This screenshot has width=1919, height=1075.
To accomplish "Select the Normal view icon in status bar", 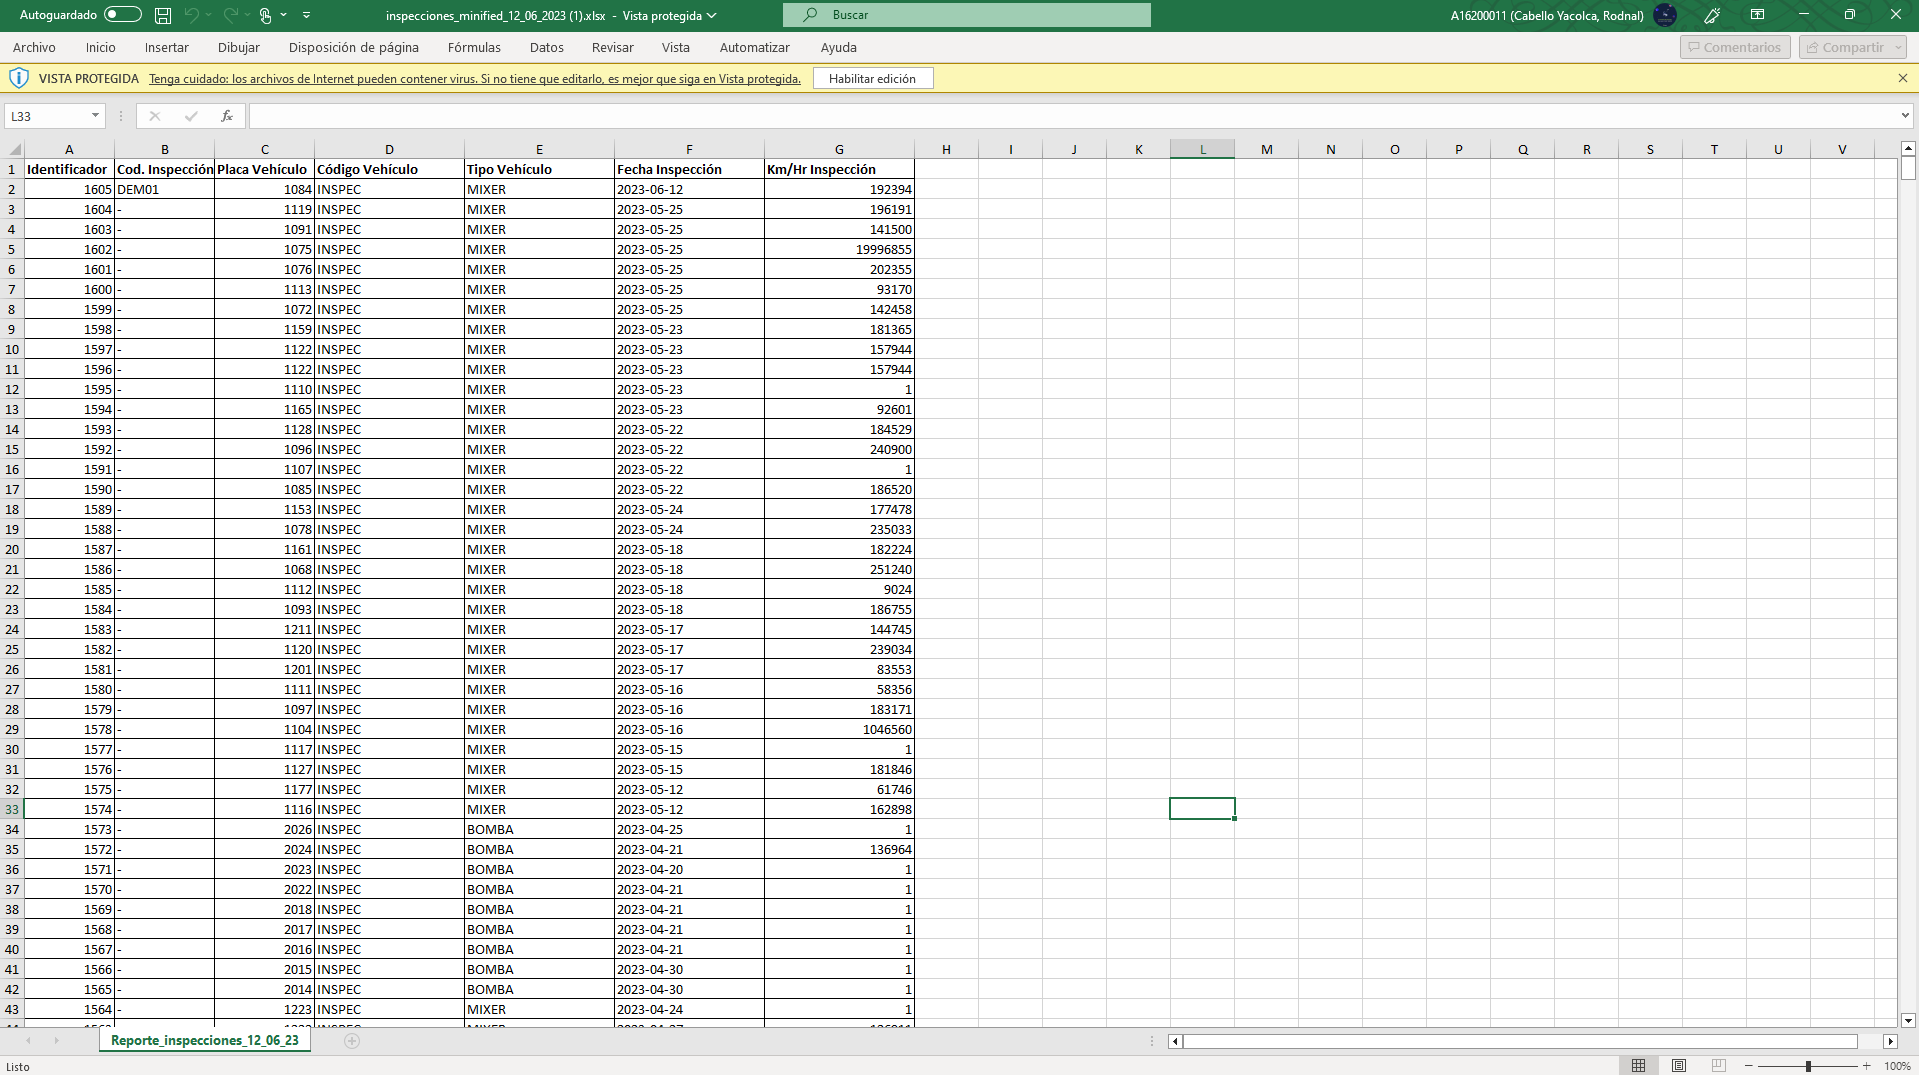I will 1638,1066.
